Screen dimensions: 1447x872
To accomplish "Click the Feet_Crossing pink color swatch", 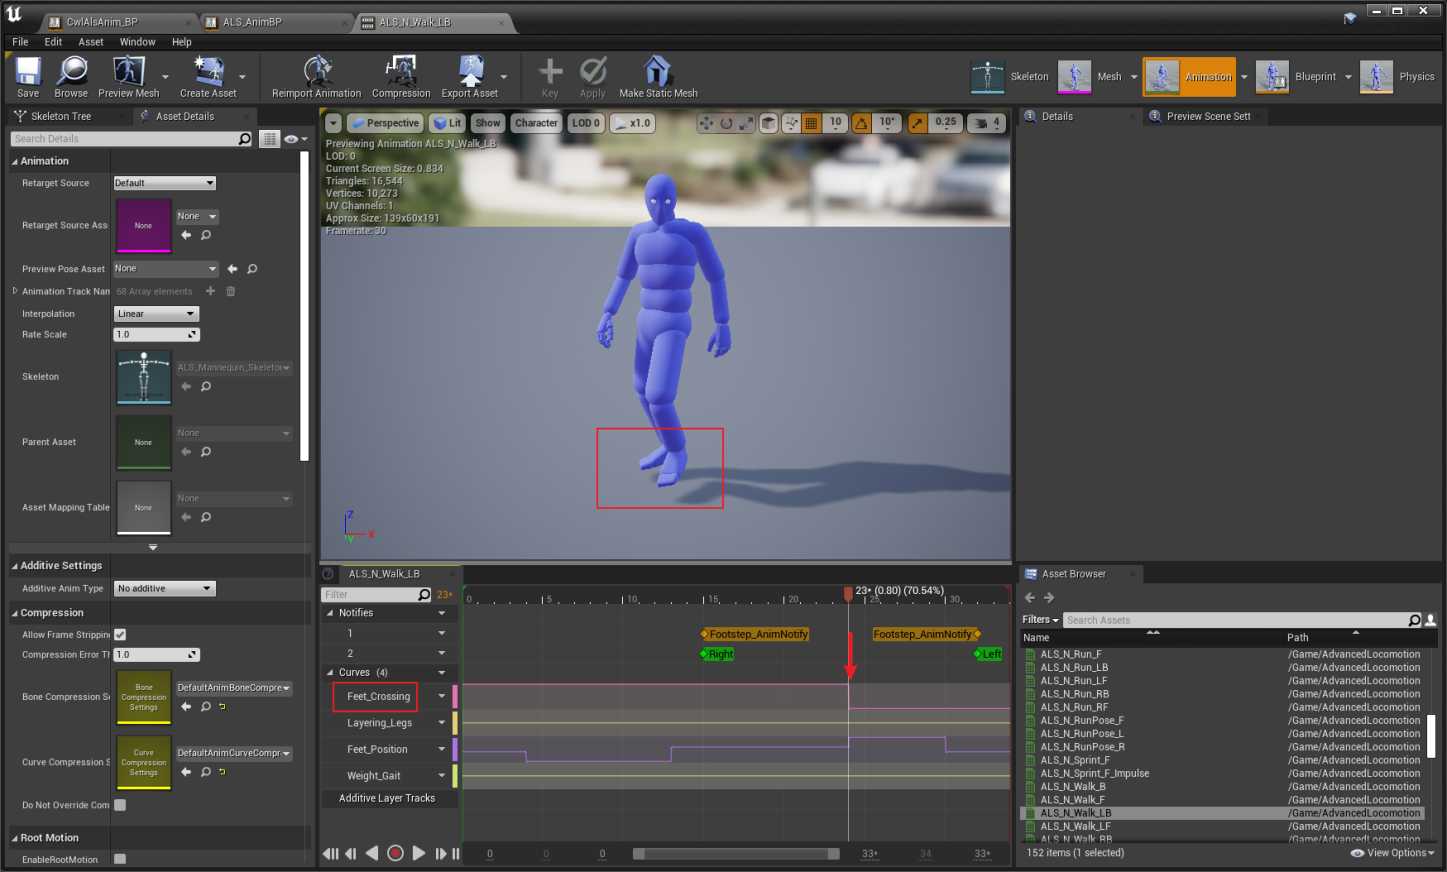I will pos(455,696).
